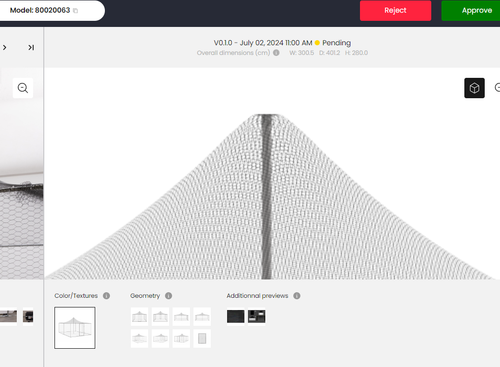Click the D: 401.2 depth value

tap(329, 53)
